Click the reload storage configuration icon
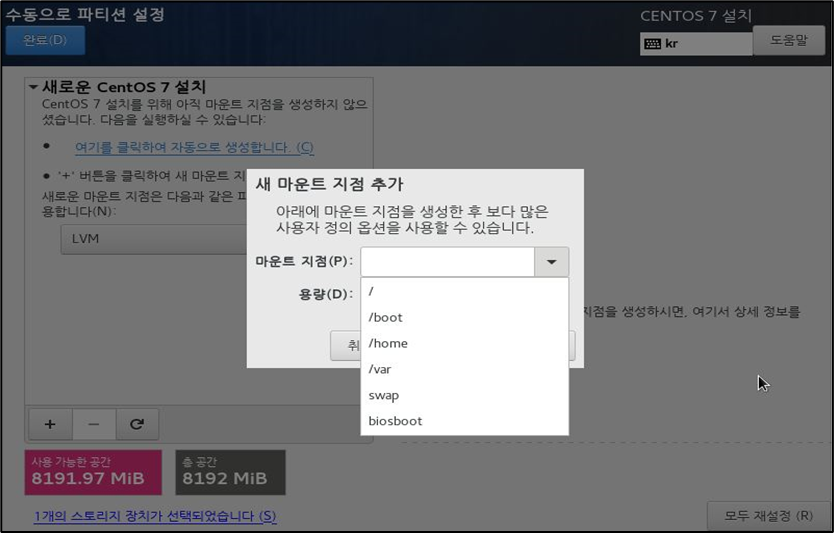 click(x=137, y=424)
